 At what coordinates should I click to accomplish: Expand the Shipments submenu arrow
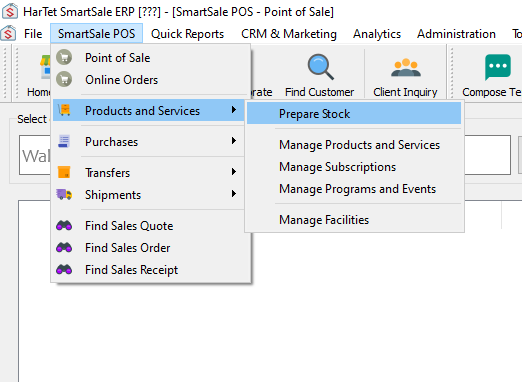tap(234, 194)
